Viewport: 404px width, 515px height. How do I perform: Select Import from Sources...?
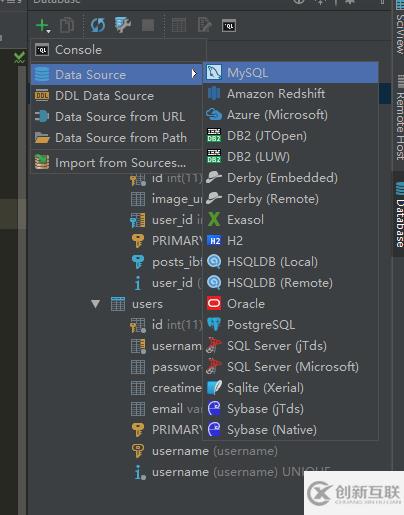tap(117, 163)
